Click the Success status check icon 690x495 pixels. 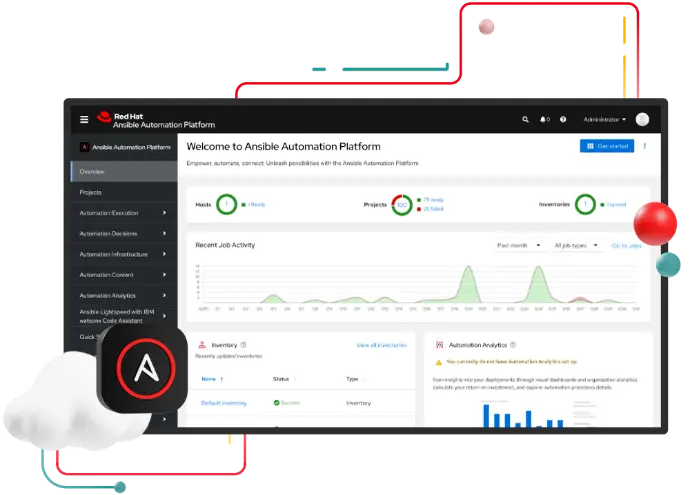(276, 403)
